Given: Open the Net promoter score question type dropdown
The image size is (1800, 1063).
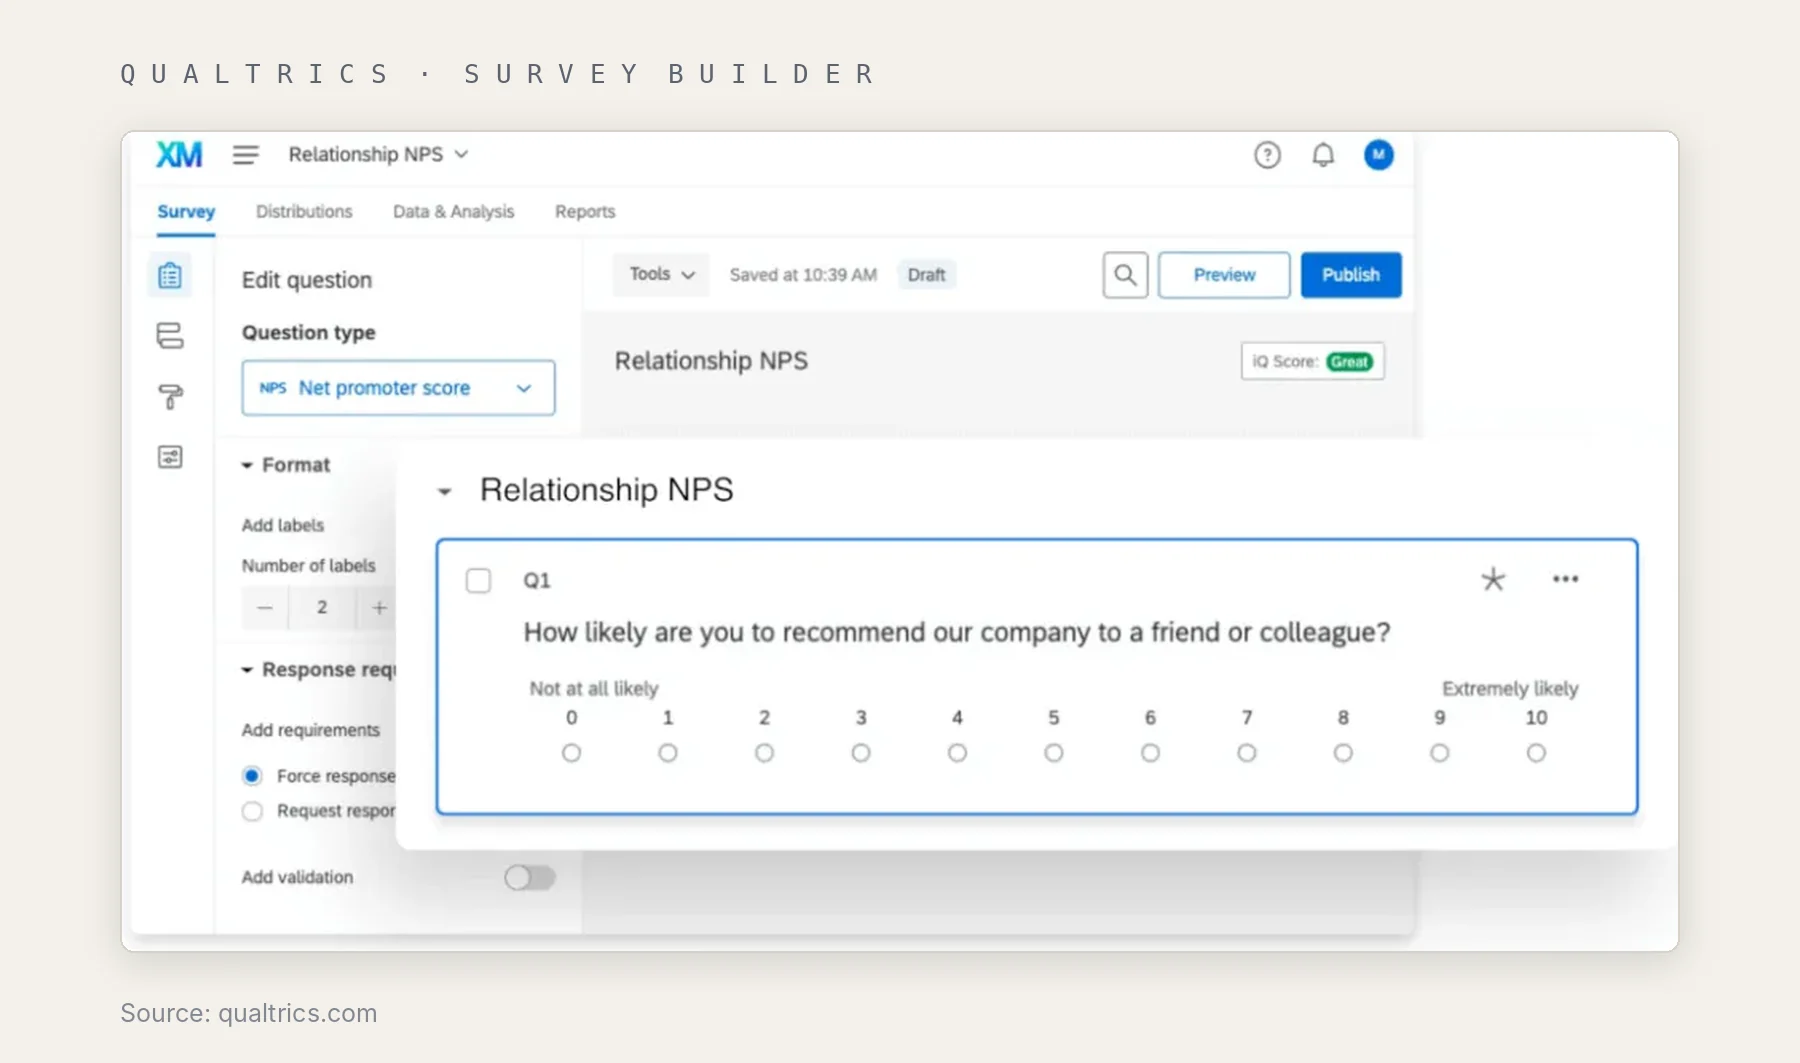Looking at the screenshot, I should 398,388.
